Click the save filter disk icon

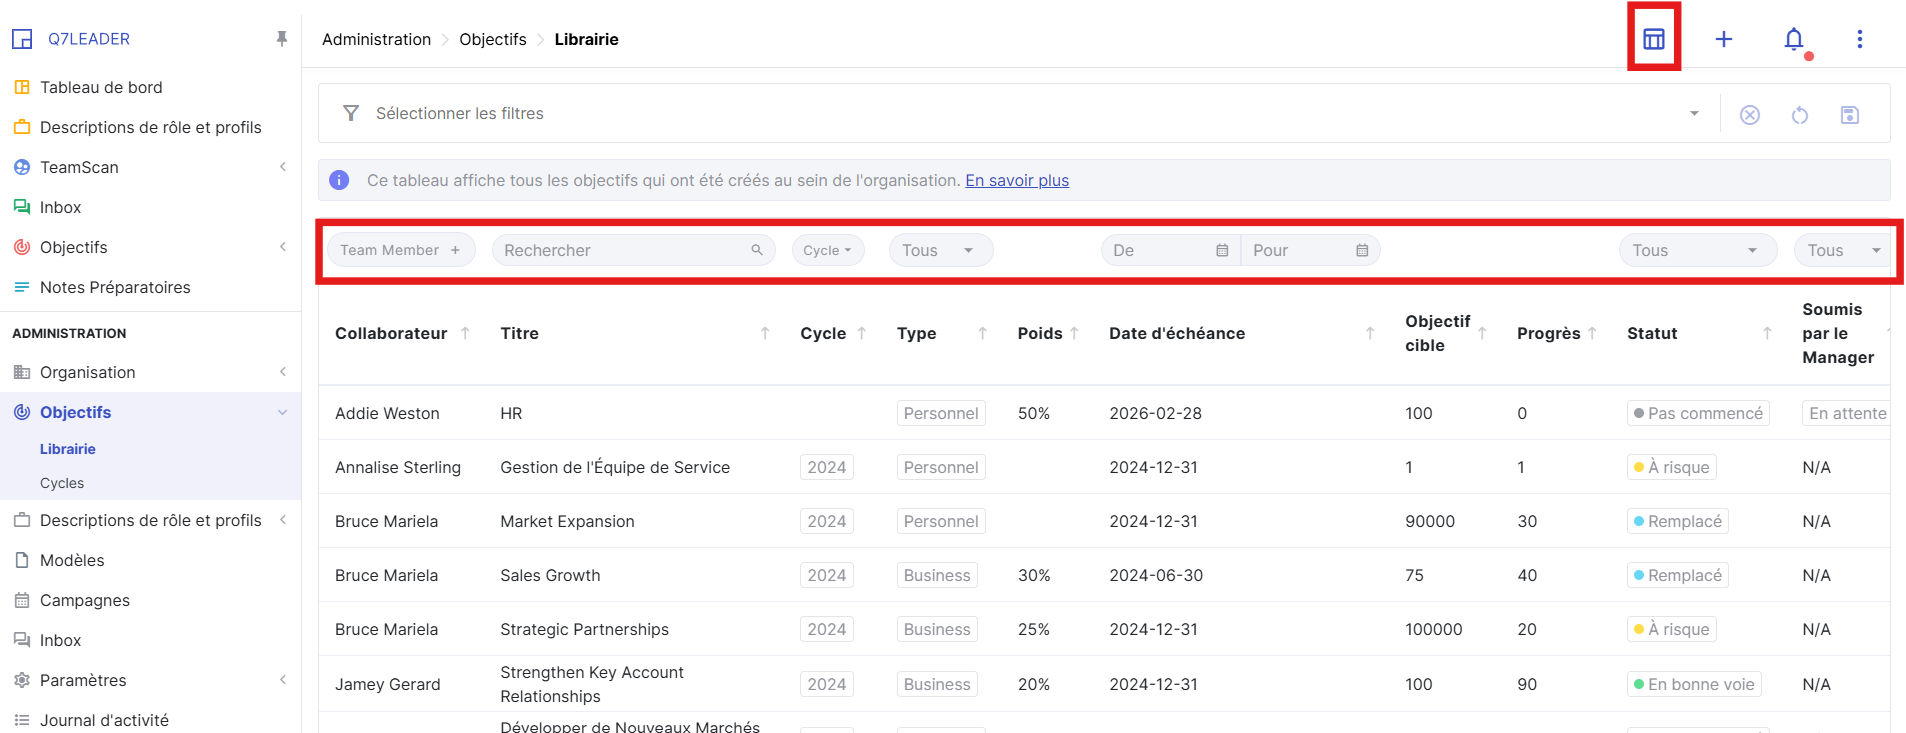[1850, 115]
